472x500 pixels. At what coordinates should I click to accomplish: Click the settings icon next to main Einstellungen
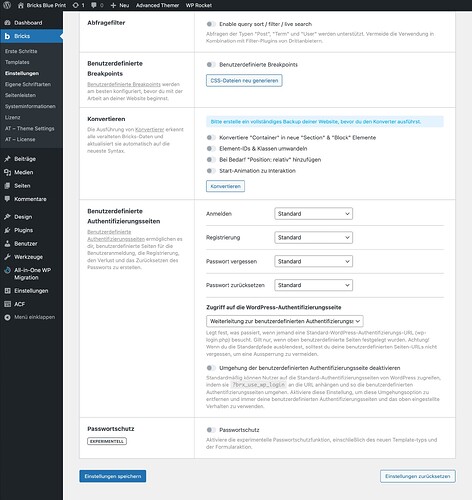click(x=7, y=291)
